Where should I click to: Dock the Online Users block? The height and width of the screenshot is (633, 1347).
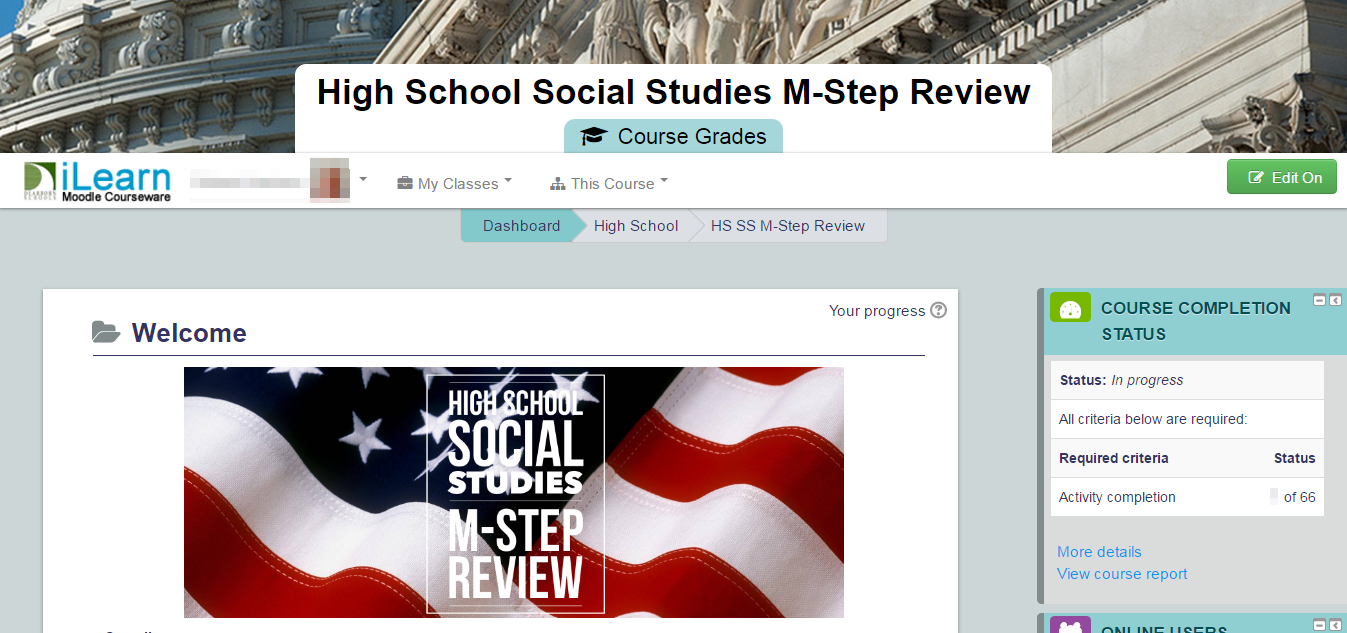tap(1335, 624)
